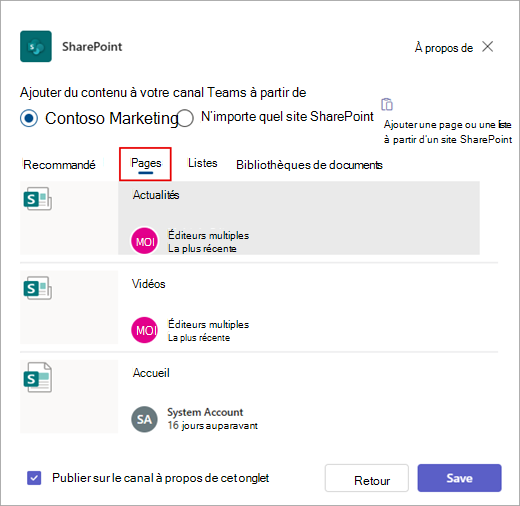This screenshot has height=506, width=520.
Task: Select the Accueil page title
Action: (x=151, y=373)
